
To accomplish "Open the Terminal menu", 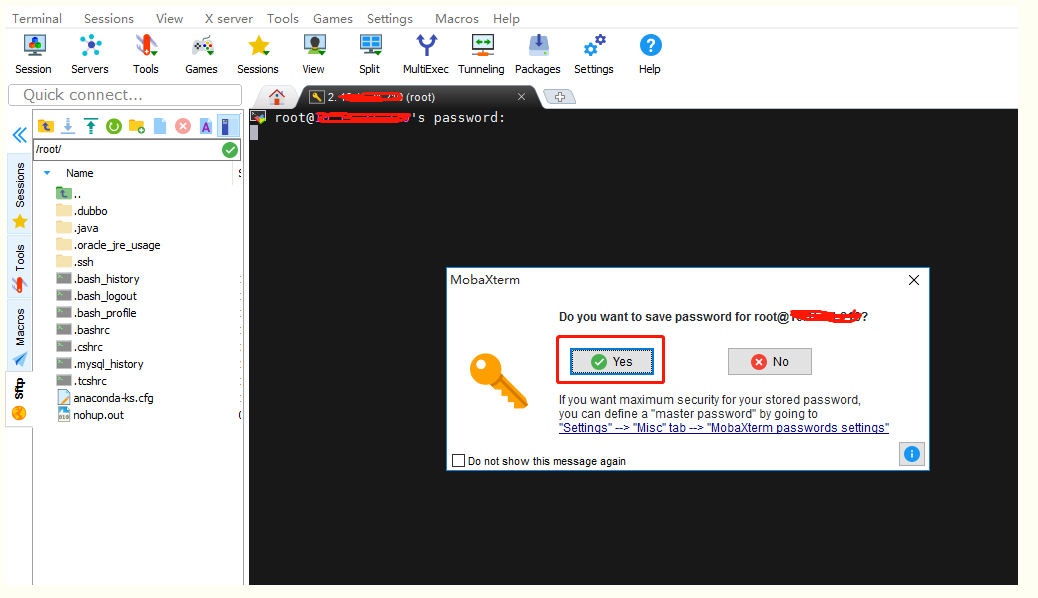I will click(x=37, y=19).
